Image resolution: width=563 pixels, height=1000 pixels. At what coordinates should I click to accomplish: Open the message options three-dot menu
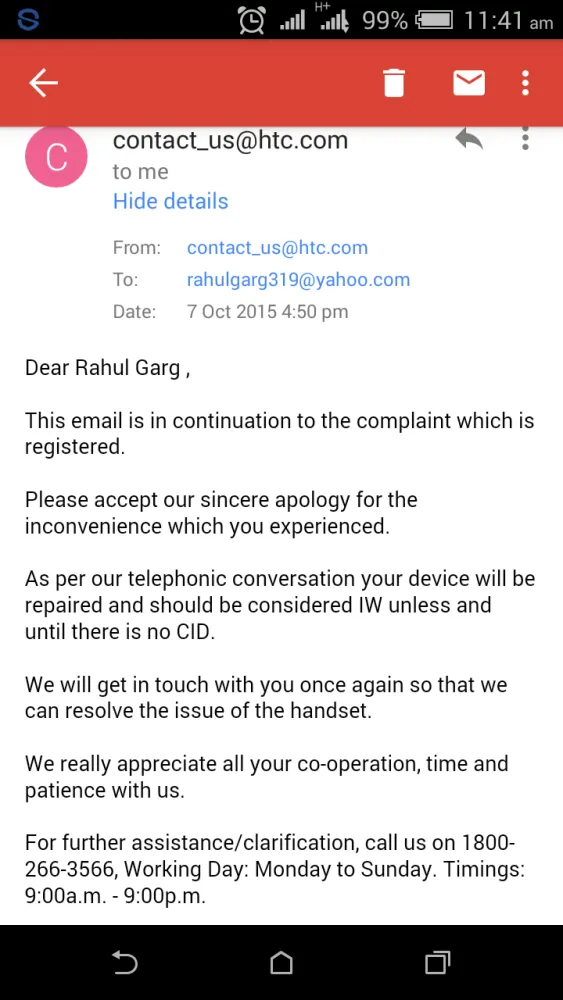click(525, 138)
